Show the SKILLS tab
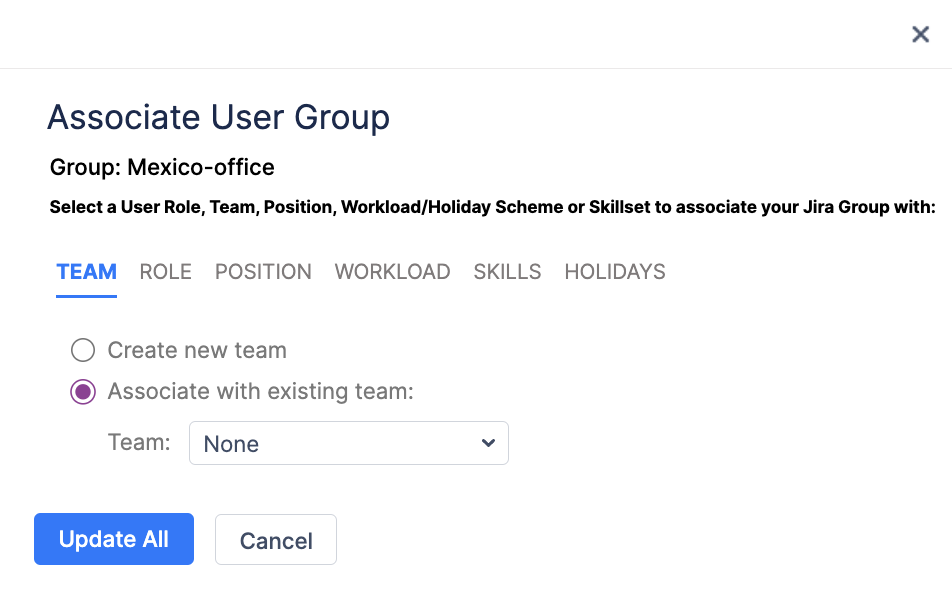 click(x=507, y=272)
